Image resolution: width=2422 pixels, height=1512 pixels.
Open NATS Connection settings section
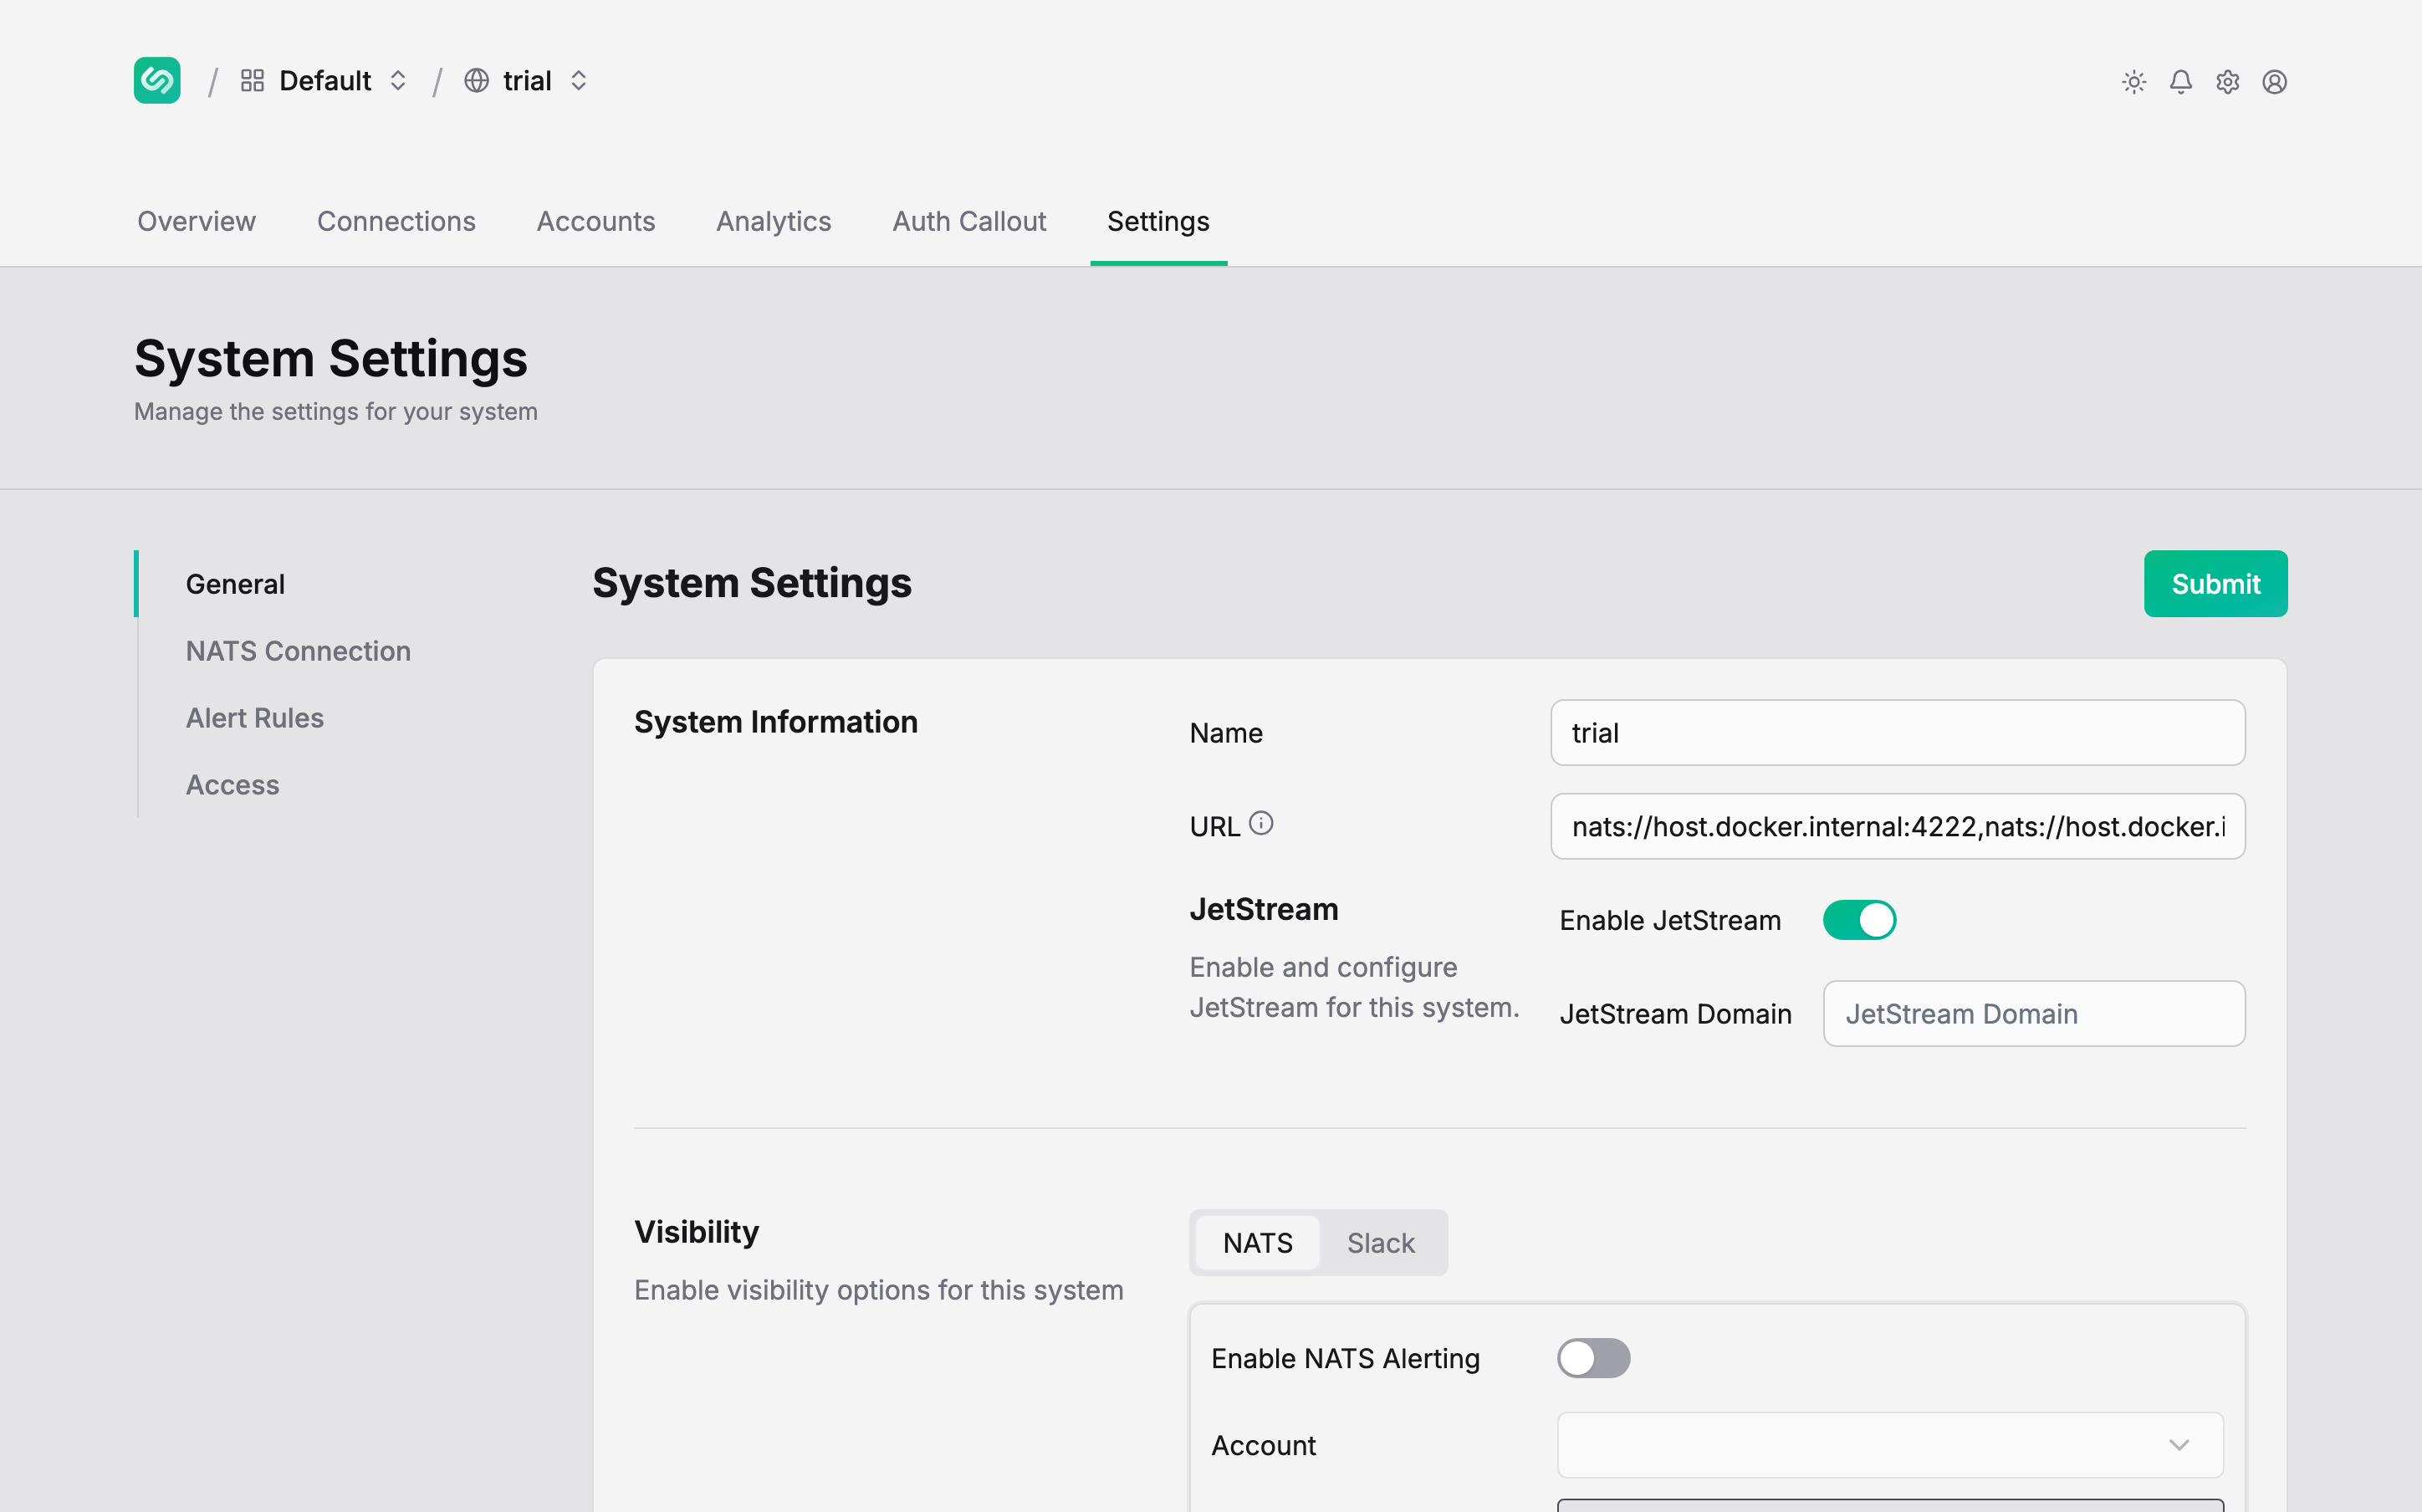(x=298, y=651)
